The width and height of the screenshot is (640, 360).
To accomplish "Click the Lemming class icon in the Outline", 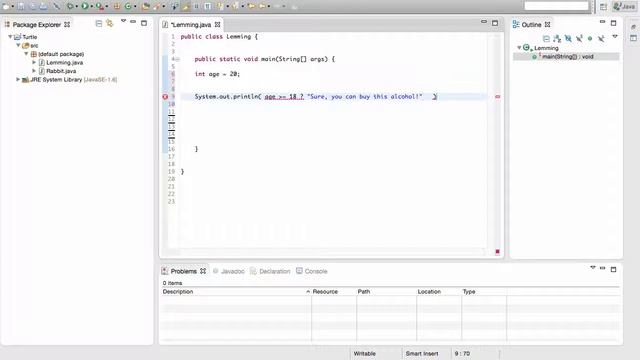I will (x=527, y=48).
